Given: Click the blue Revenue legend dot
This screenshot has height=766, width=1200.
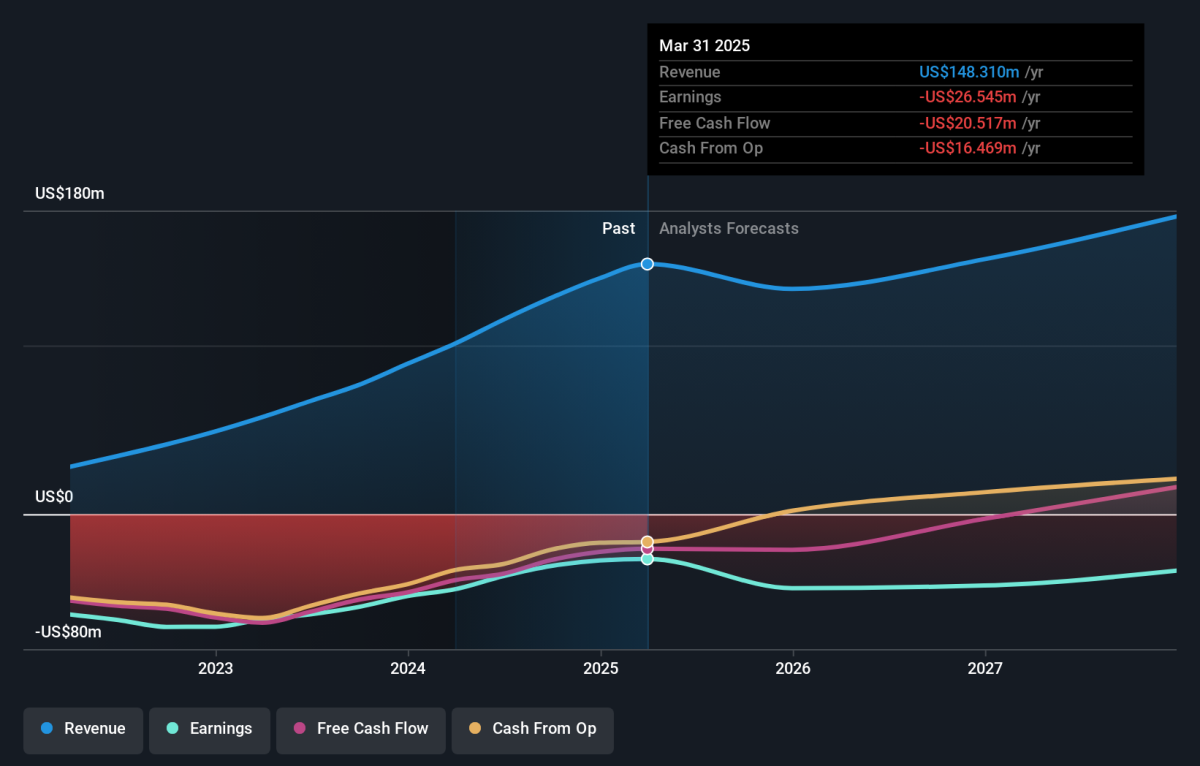Looking at the screenshot, I should click(x=47, y=729).
